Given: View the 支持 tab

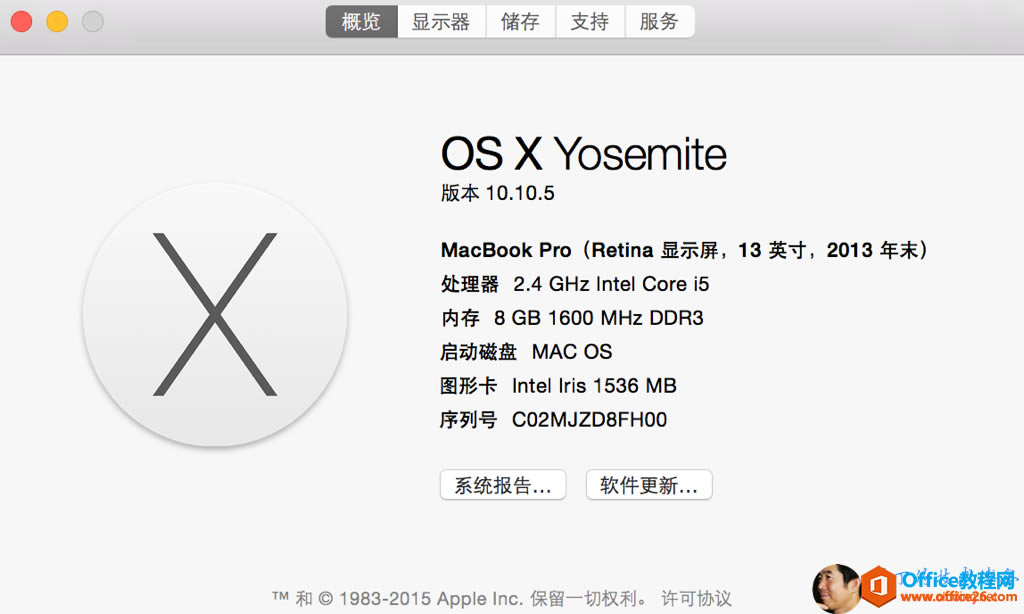Looking at the screenshot, I should coord(589,21).
